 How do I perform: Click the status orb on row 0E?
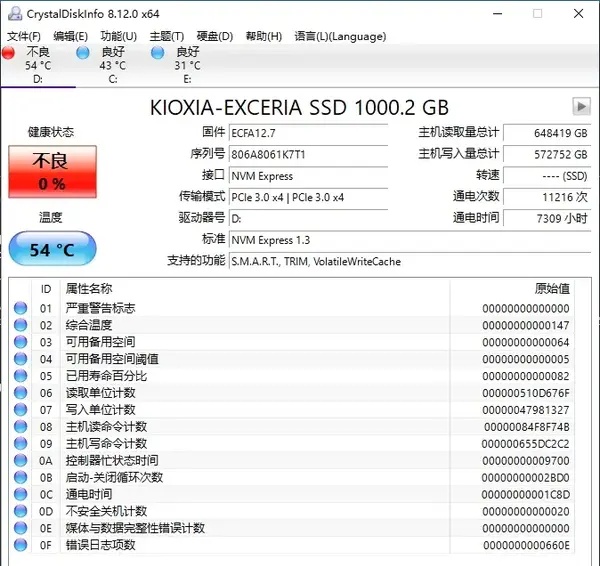point(20,528)
